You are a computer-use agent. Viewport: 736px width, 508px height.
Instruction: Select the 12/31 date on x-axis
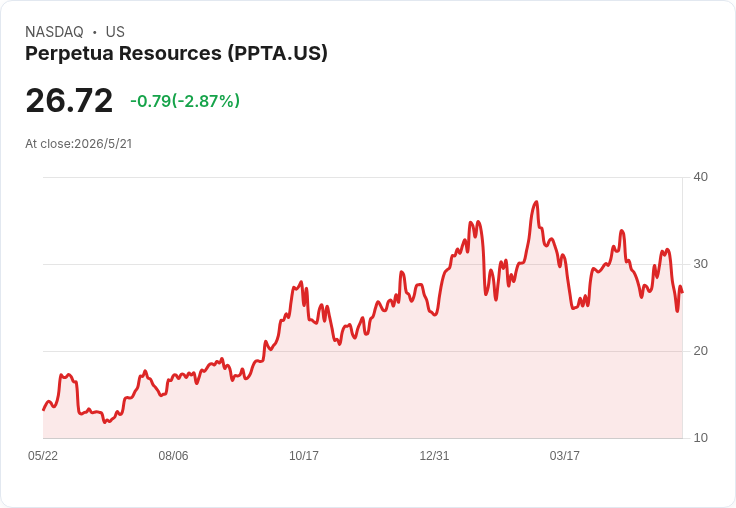click(434, 455)
